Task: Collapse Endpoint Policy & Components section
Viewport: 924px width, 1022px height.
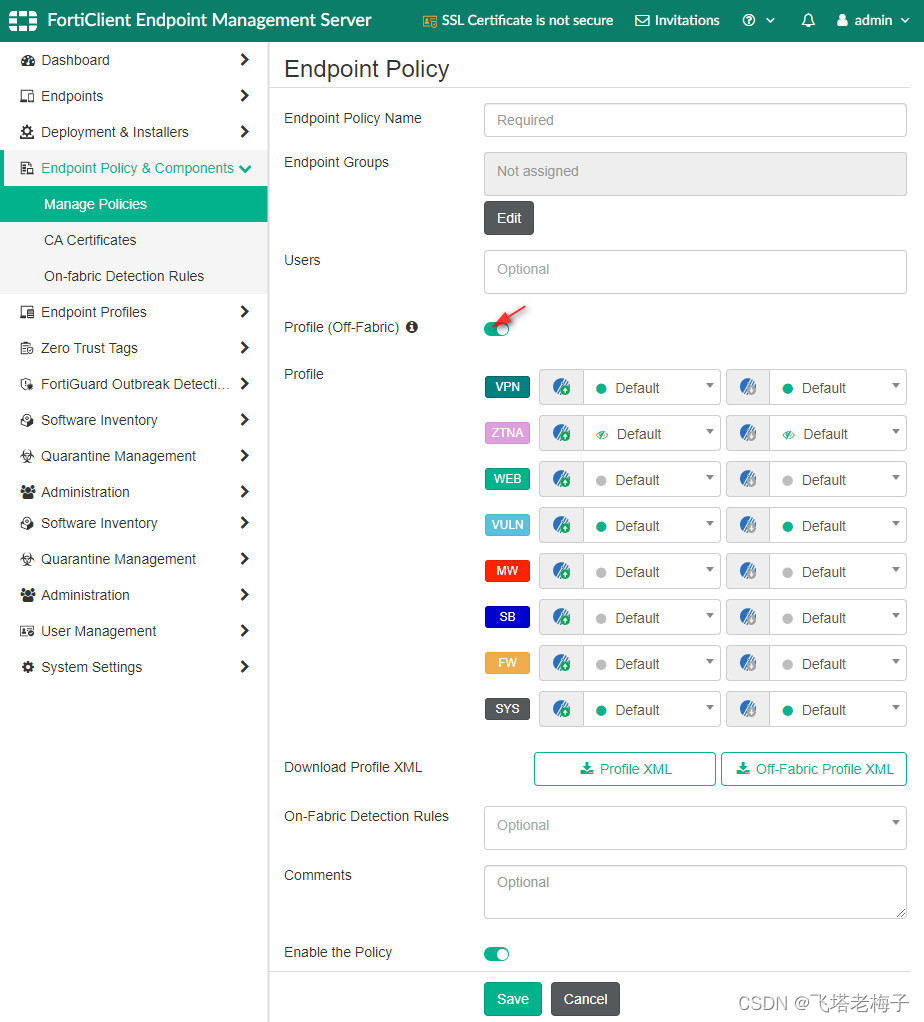Action: 134,168
